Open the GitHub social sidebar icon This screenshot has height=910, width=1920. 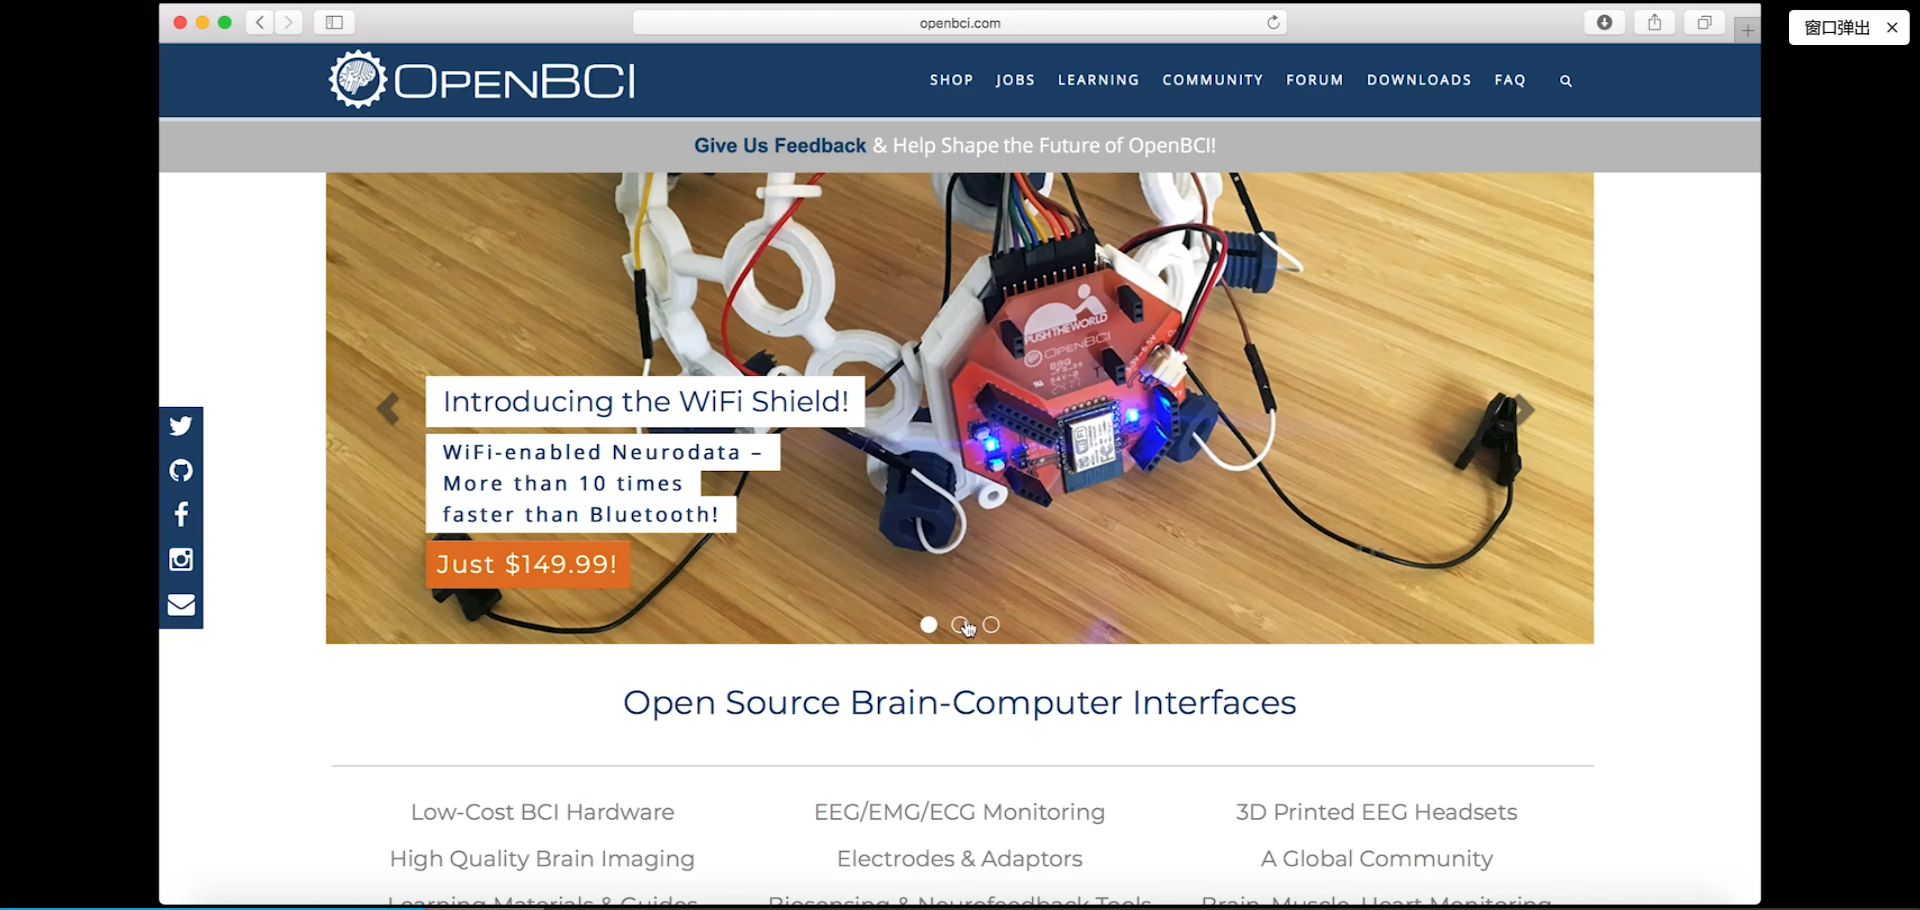(x=181, y=470)
